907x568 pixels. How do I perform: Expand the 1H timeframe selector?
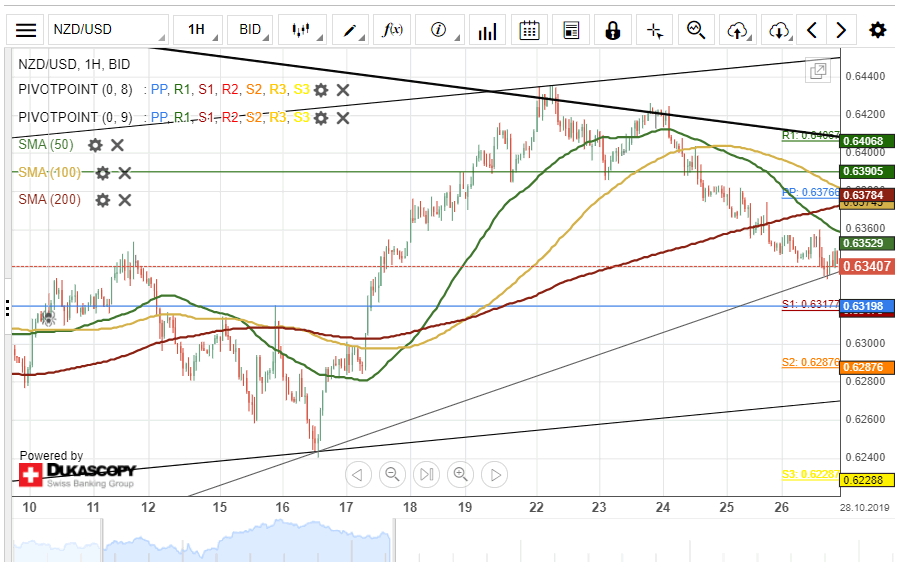click(197, 30)
